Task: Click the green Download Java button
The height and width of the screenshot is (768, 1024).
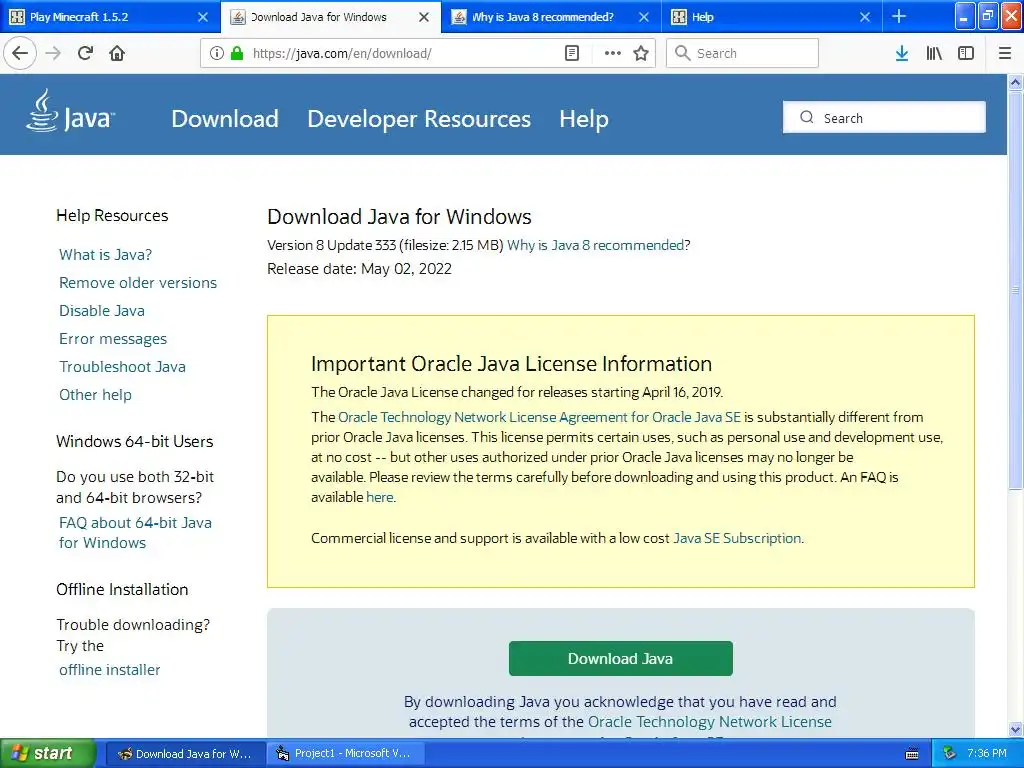Action: (620, 658)
